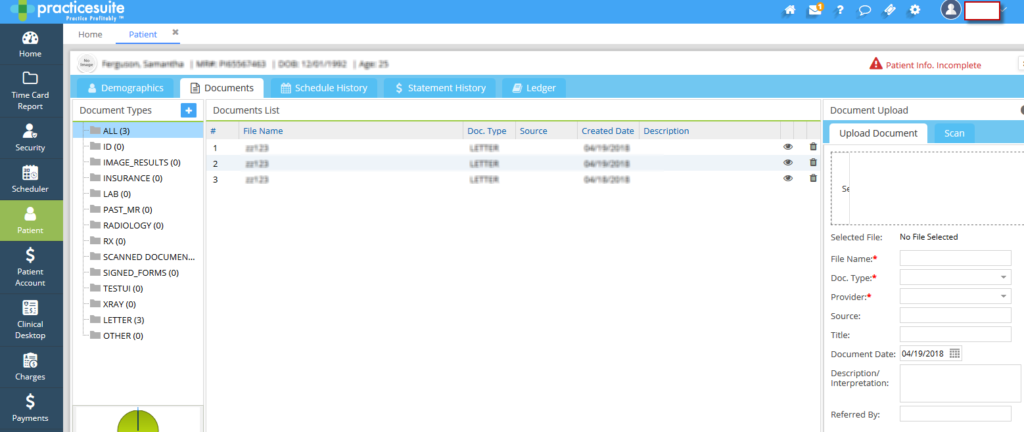Click the Patient Info Incomplete warning icon
The height and width of the screenshot is (432, 1024).
[876, 64]
